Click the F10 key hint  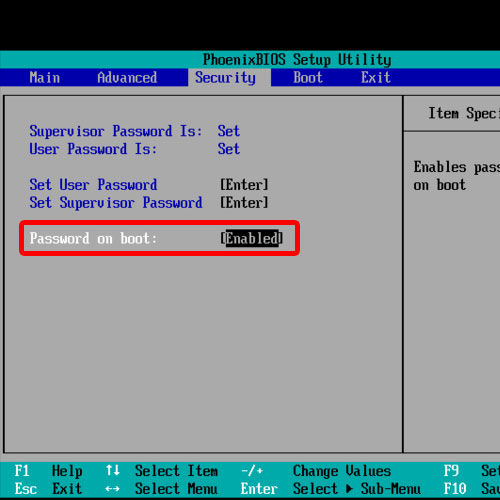click(455, 489)
